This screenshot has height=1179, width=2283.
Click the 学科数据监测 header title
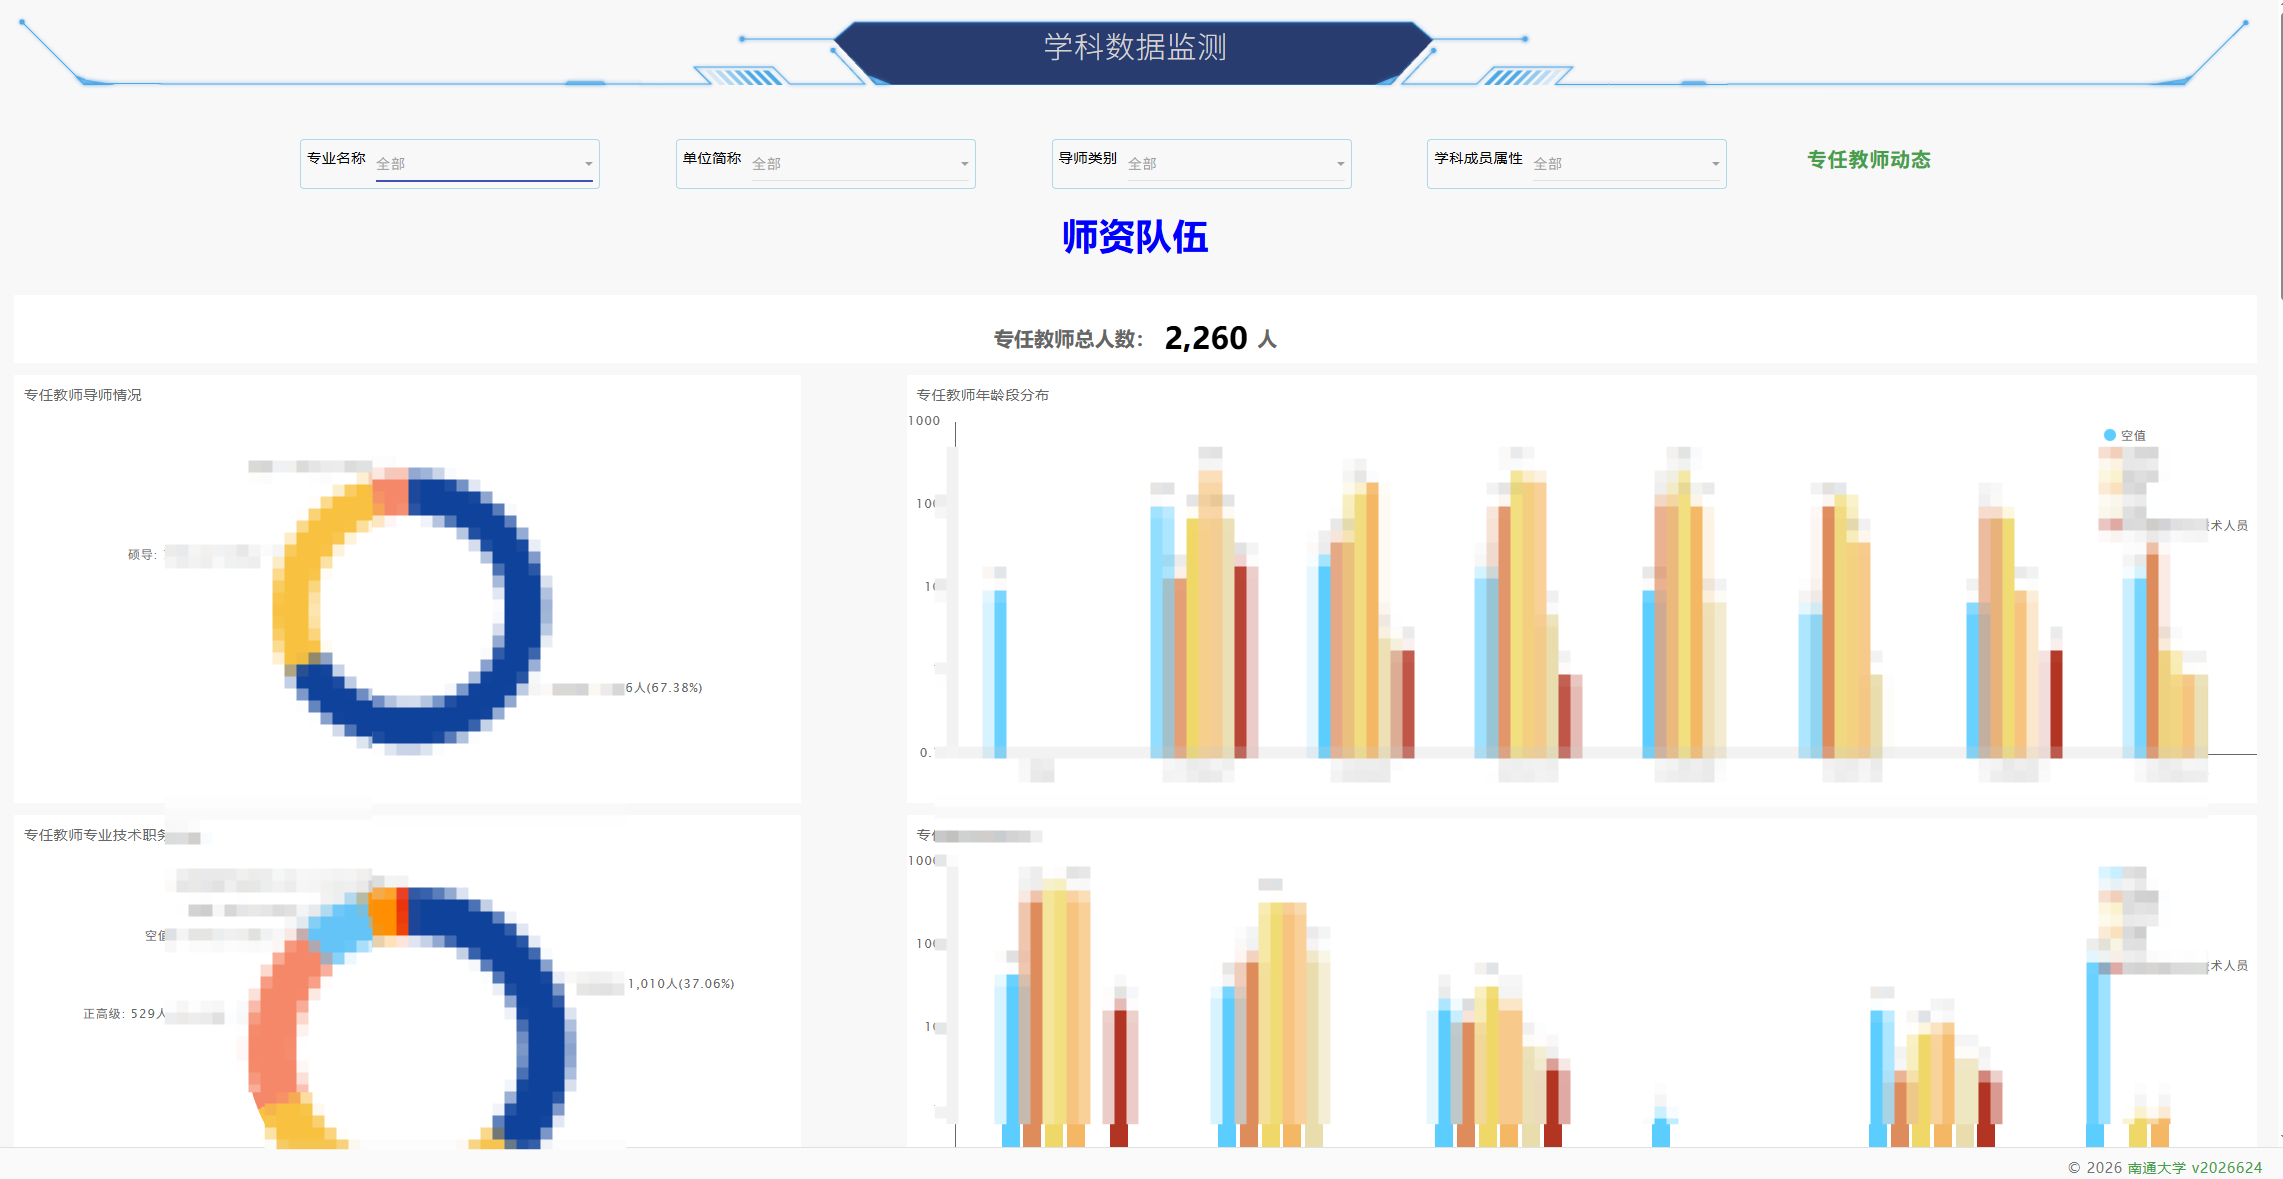pyautogui.click(x=1134, y=47)
